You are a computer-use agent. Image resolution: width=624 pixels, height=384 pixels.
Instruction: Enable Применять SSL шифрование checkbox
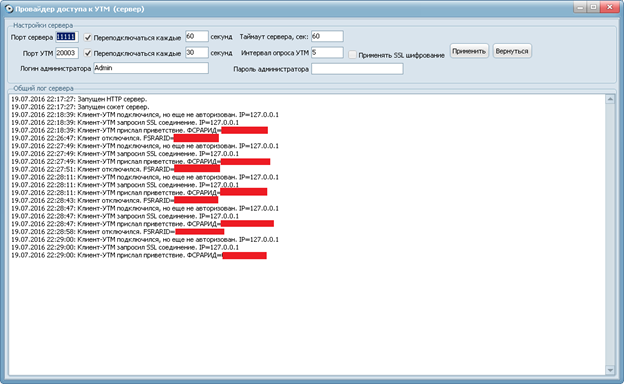352,55
